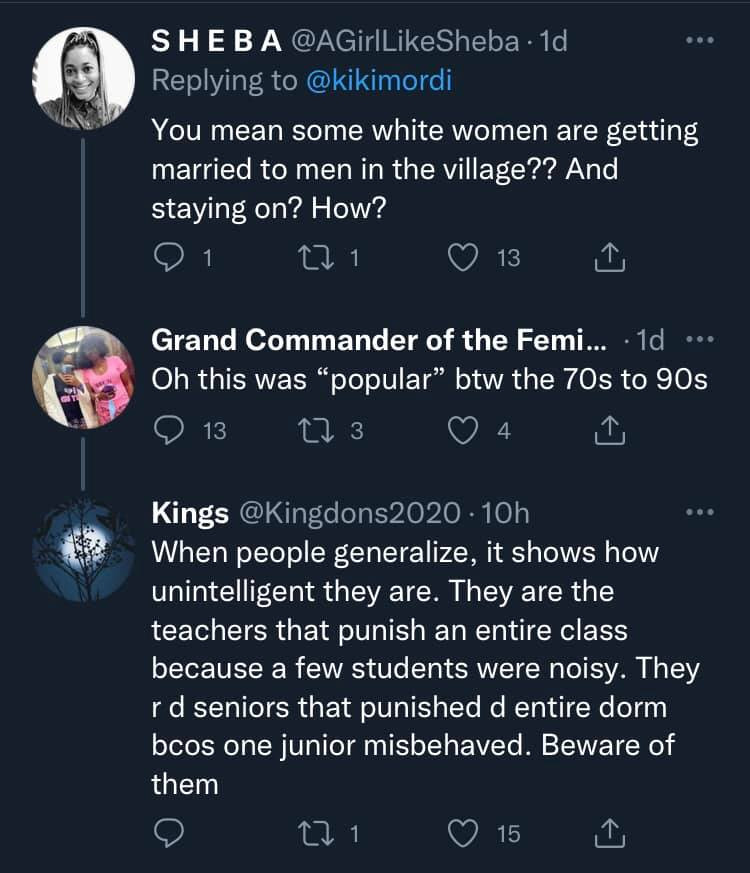Screen dimensions: 750x873
Task: Open the Kings @Kingdons2020 profile
Action: [190, 514]
